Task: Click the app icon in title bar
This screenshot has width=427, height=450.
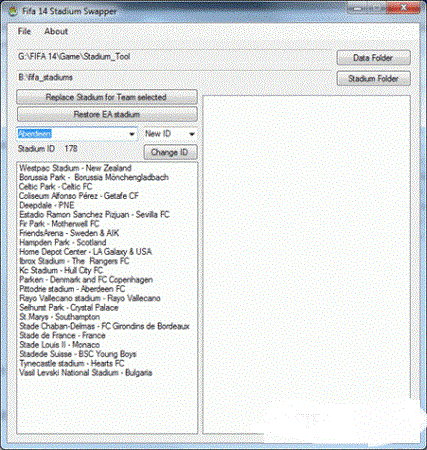Action: tap(13, 11)
